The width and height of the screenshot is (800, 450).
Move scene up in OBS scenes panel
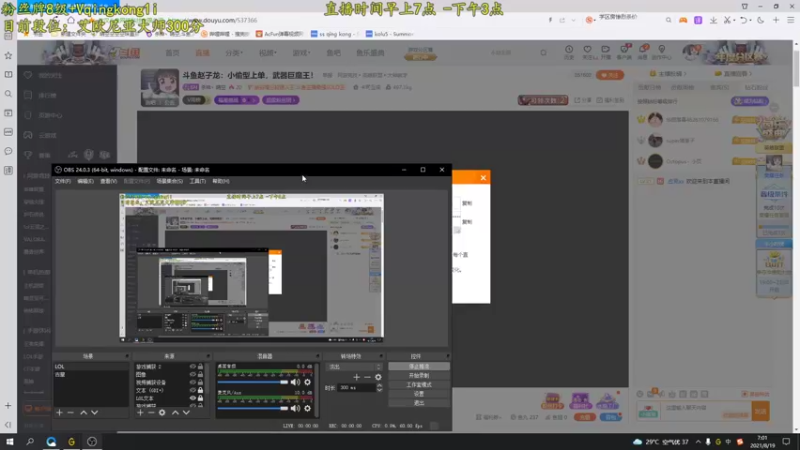coord(84,412)
